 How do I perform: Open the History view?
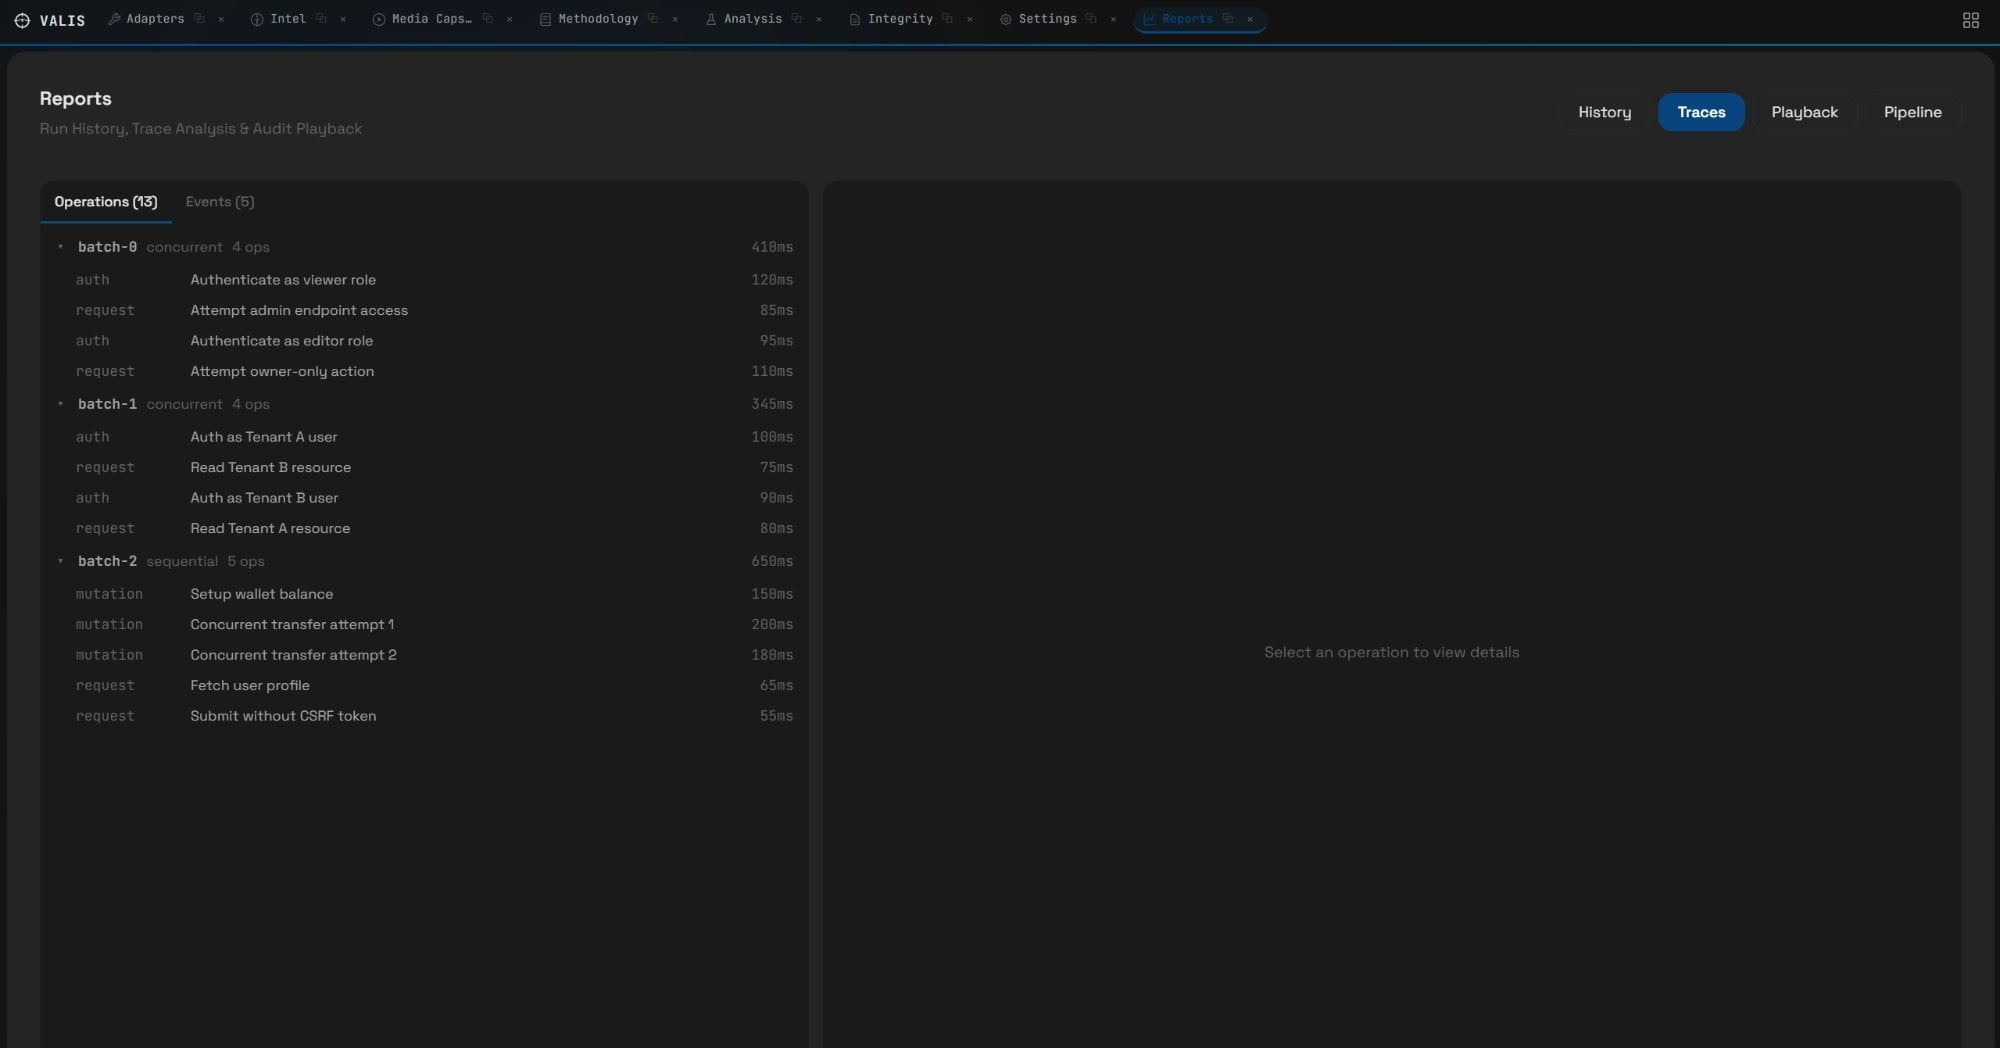(1604, 112)
